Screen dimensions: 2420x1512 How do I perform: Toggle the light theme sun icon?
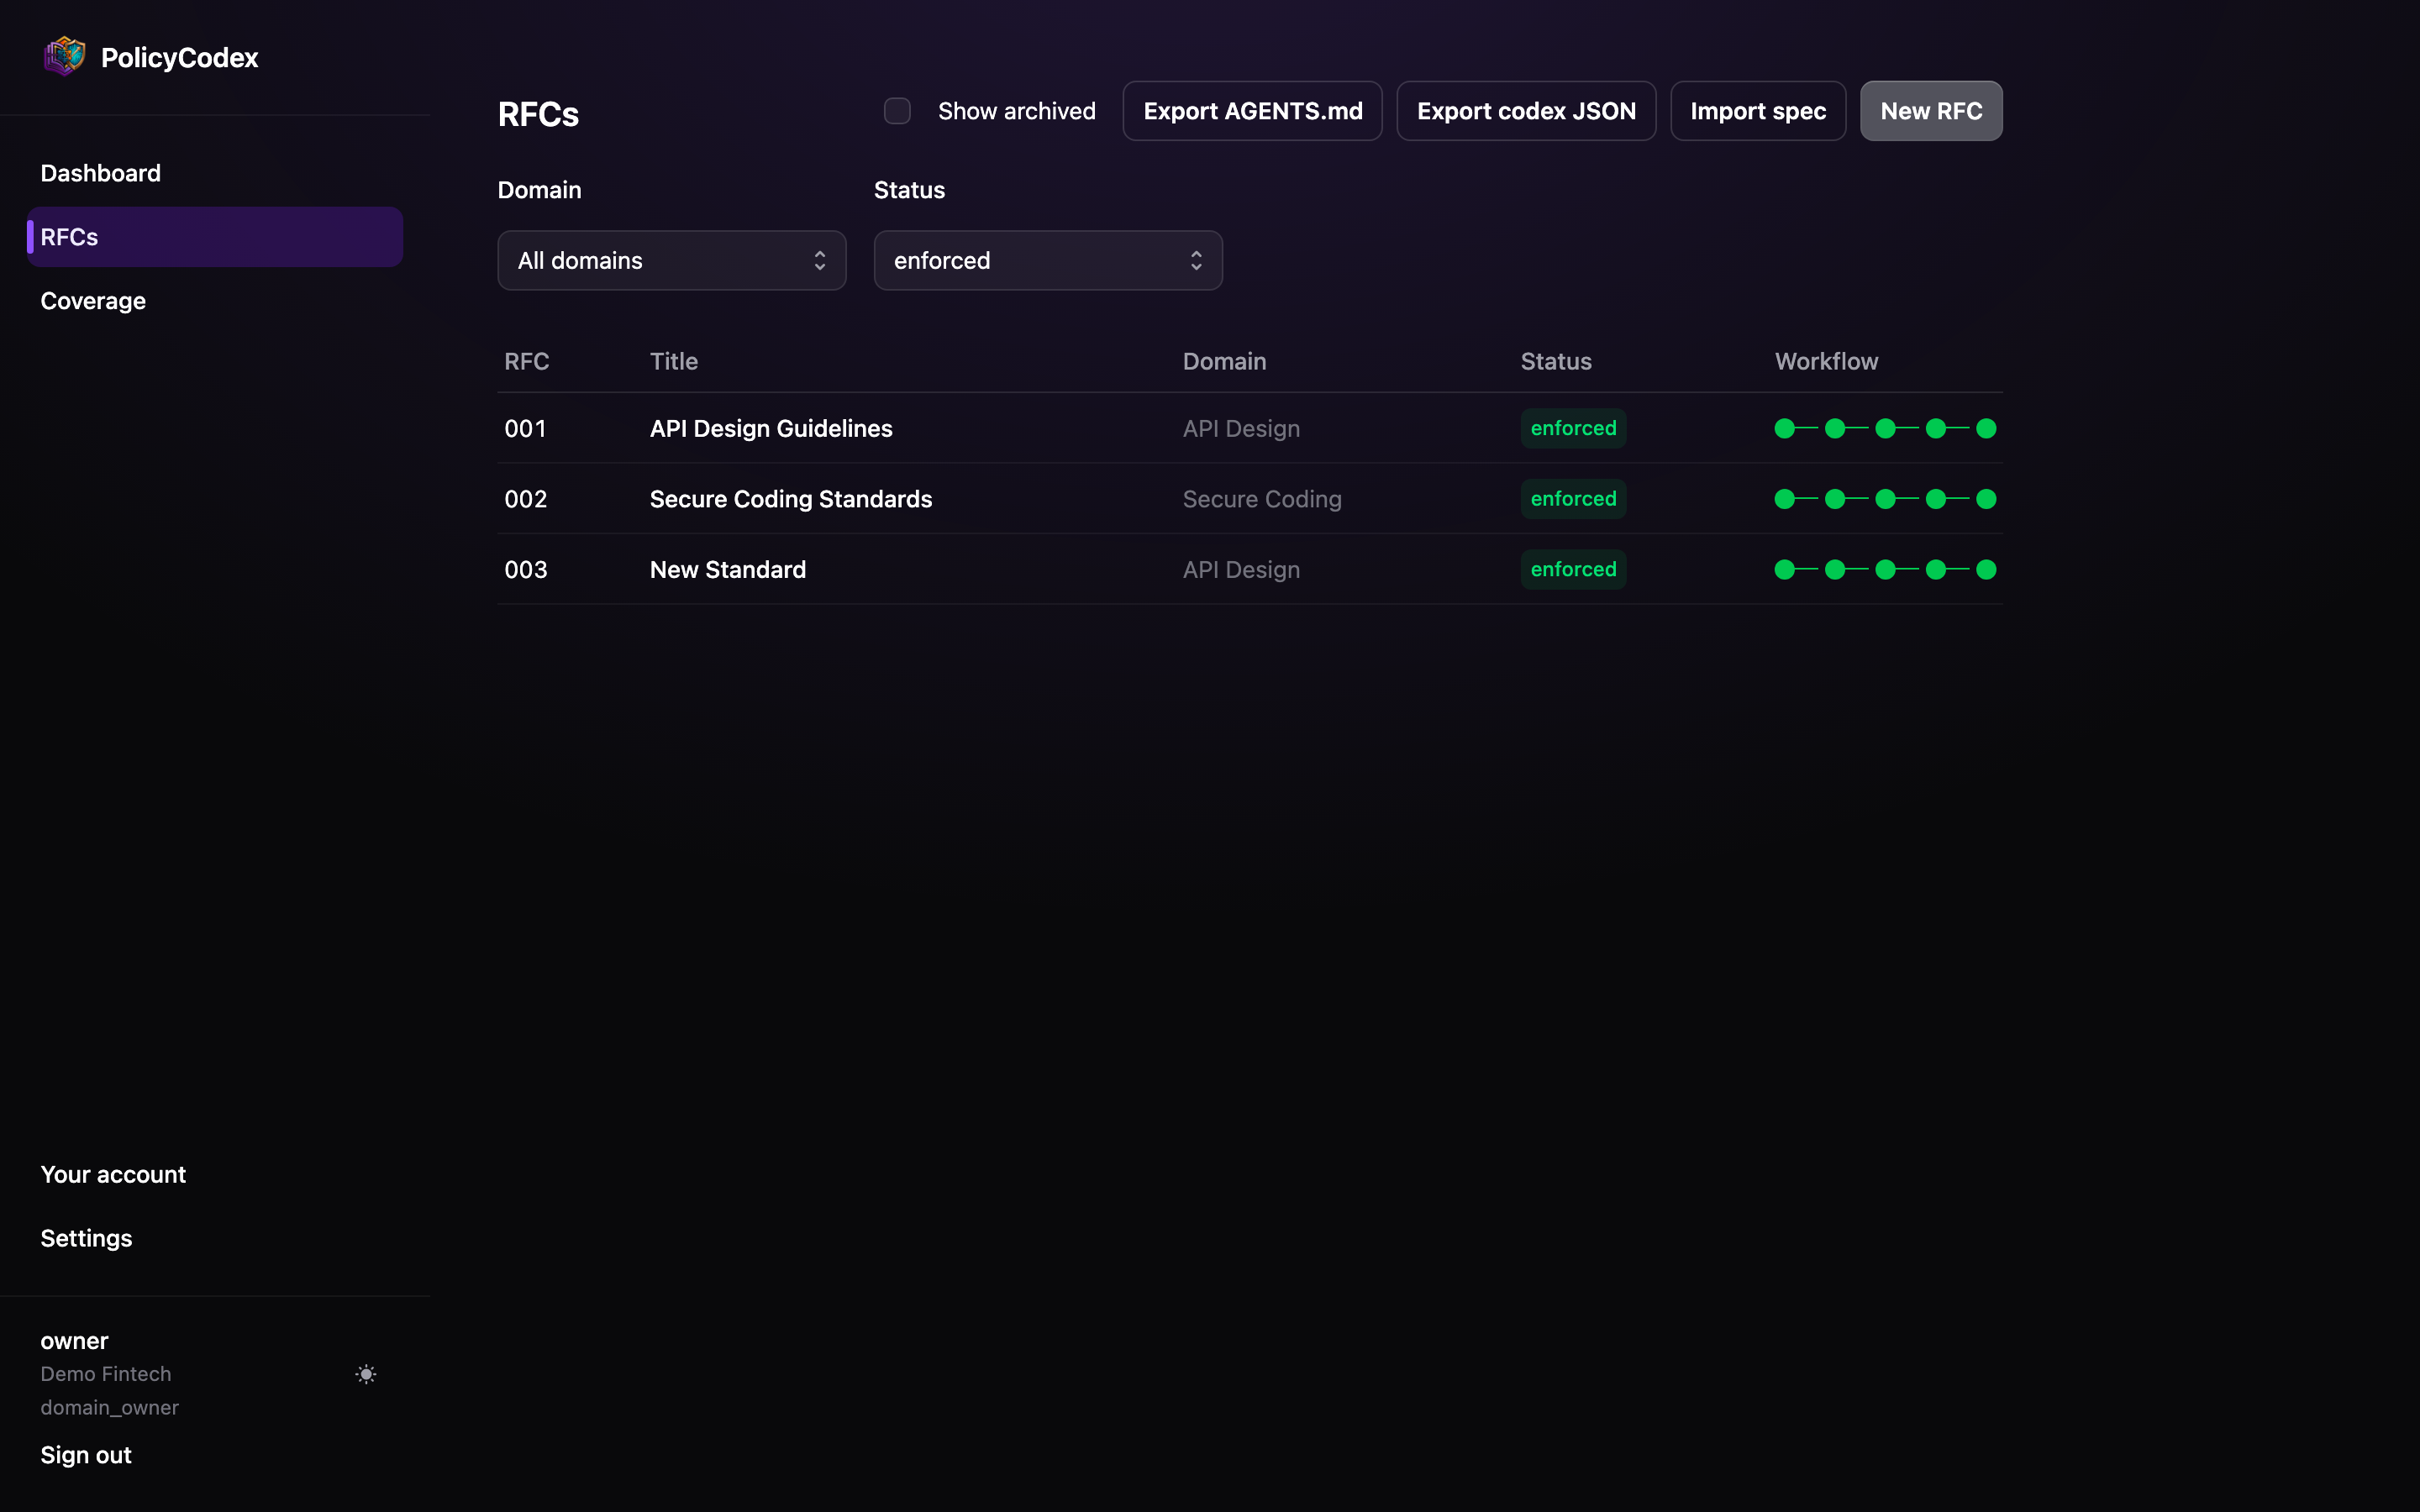click(366, 1374)
